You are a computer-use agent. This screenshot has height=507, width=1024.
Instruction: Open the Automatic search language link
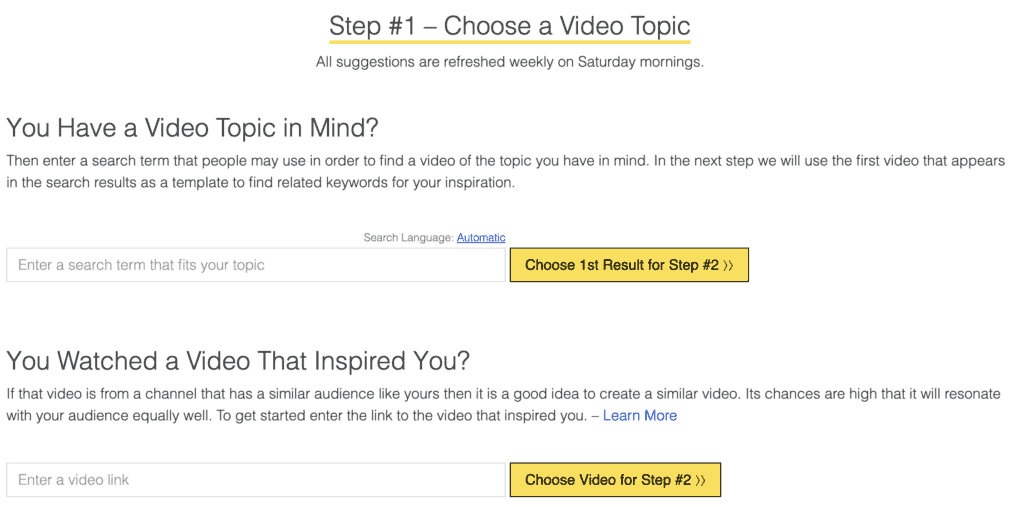click(x=481, y=238)
